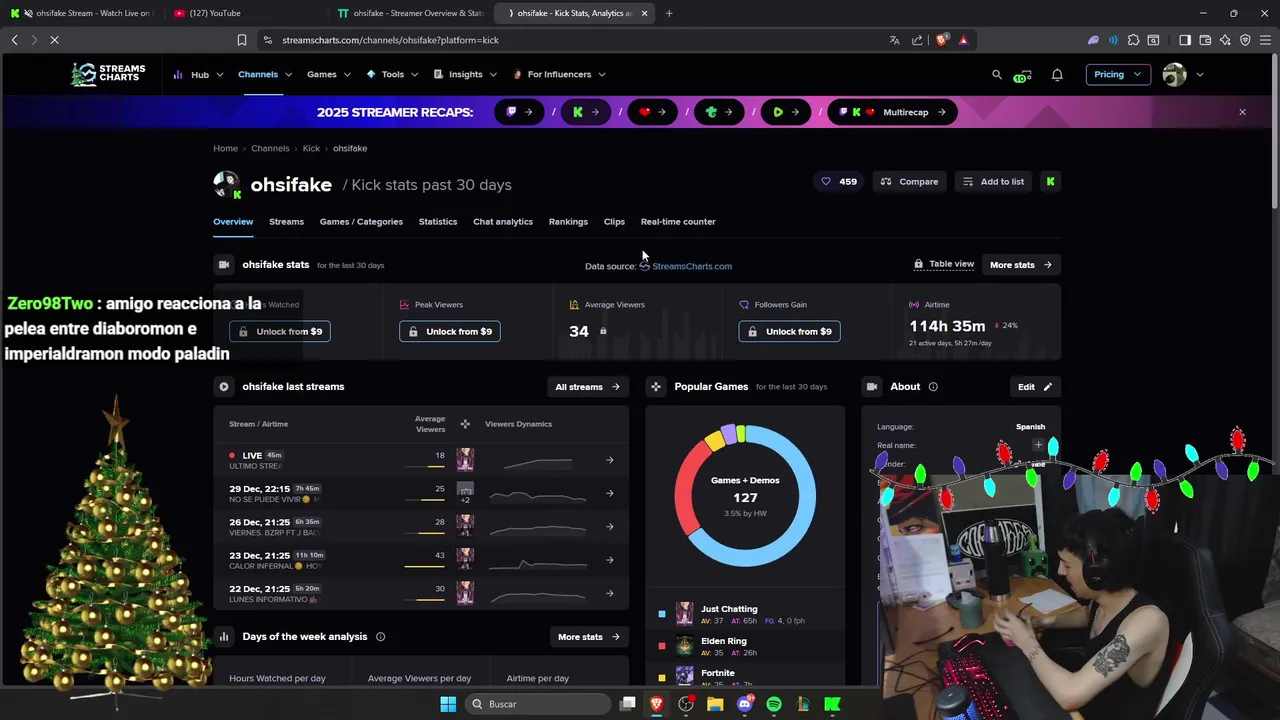Screen dimensions: 1280x720
Task: Switch to the Statistics tab
Action: coord(438,222)
